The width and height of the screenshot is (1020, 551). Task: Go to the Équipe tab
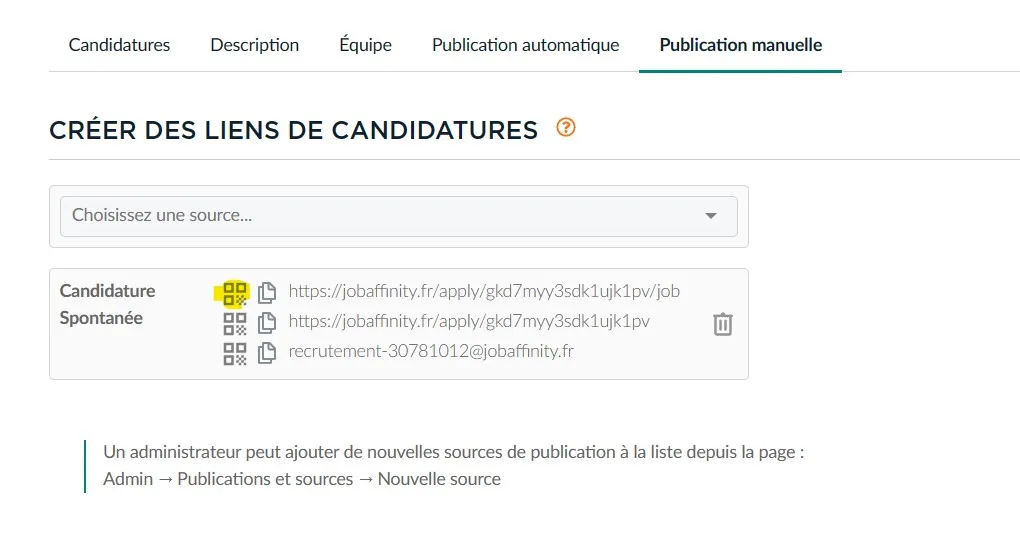366,44
